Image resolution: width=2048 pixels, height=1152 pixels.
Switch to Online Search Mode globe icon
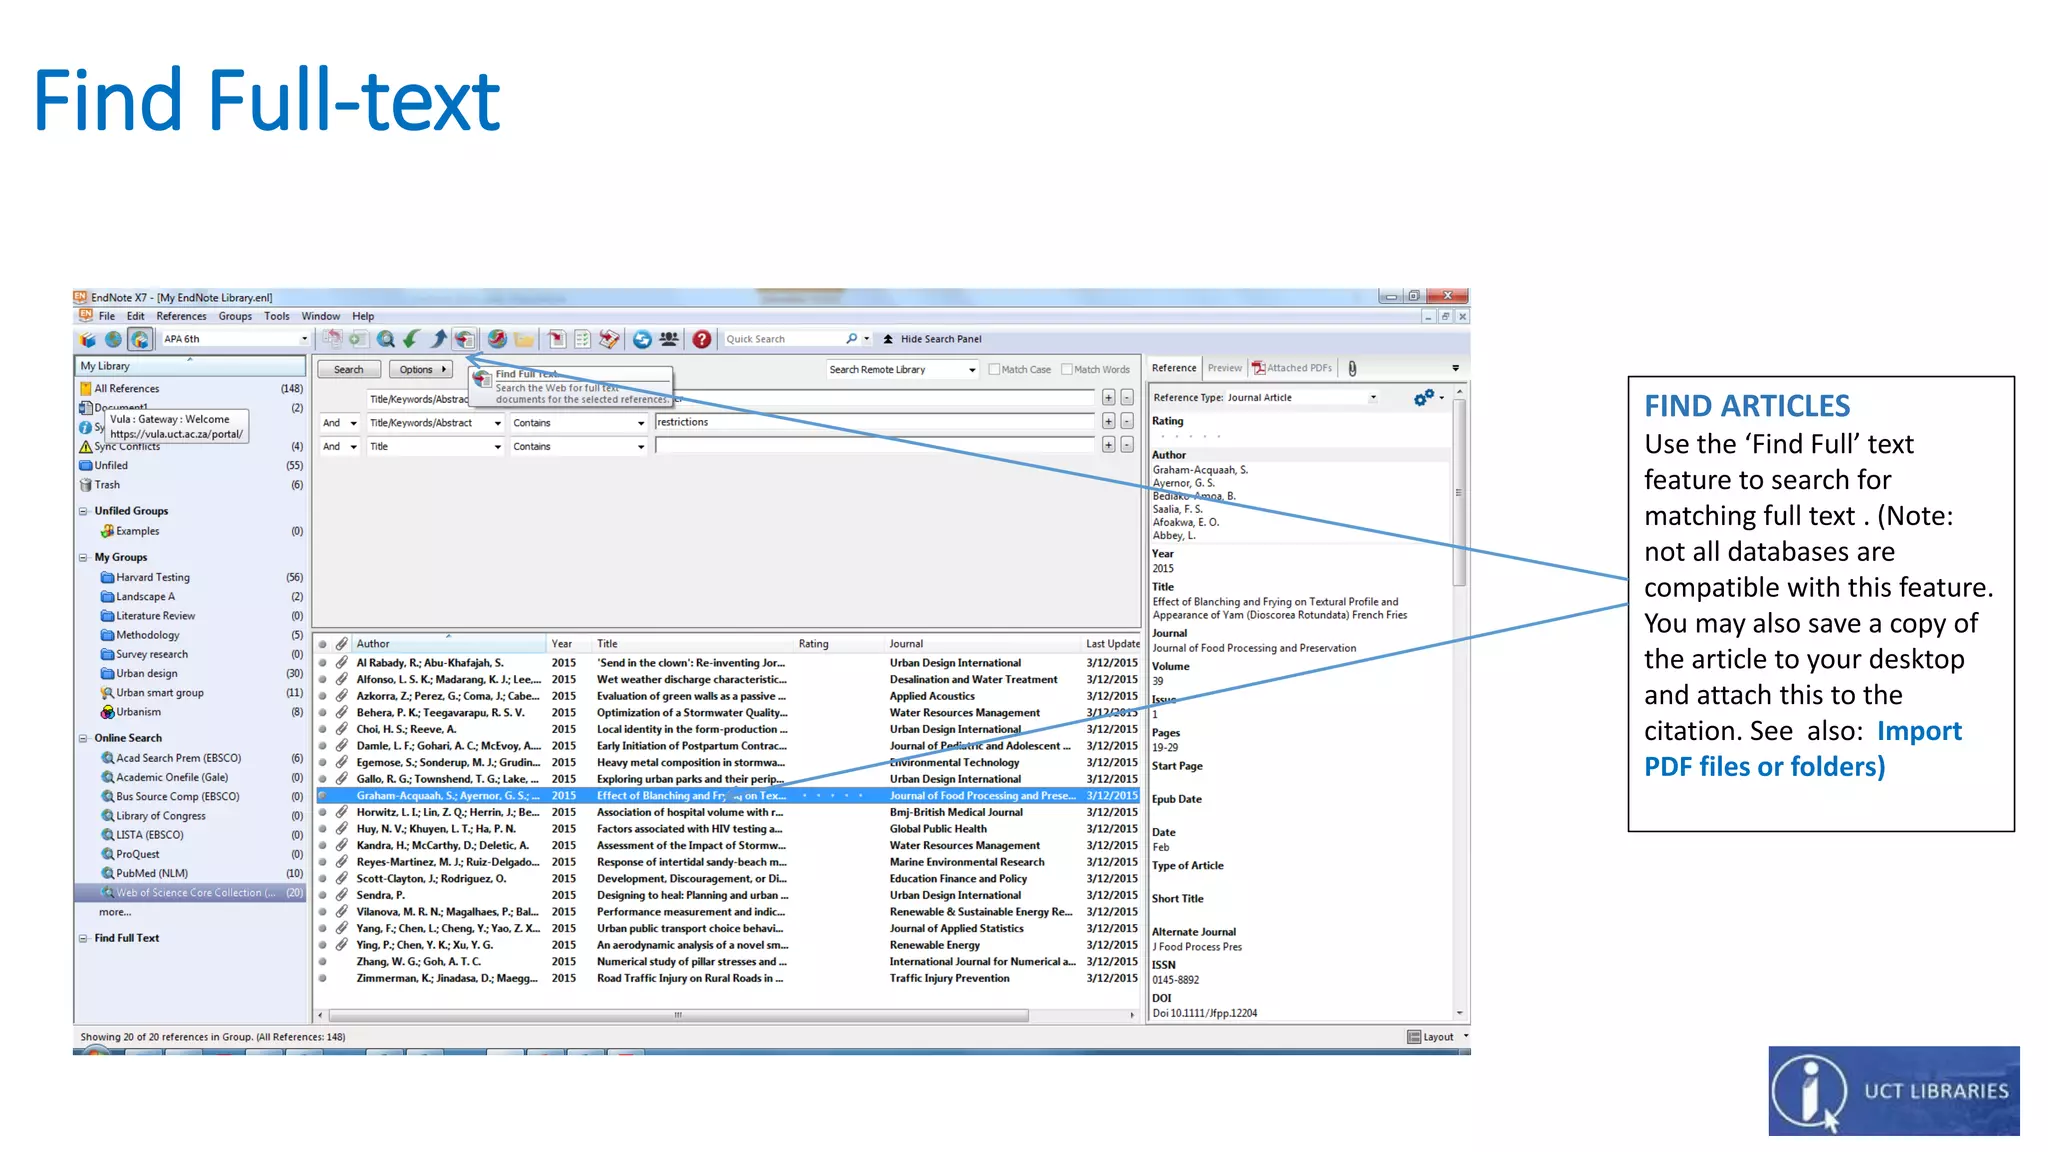click(x=113, y=339)
